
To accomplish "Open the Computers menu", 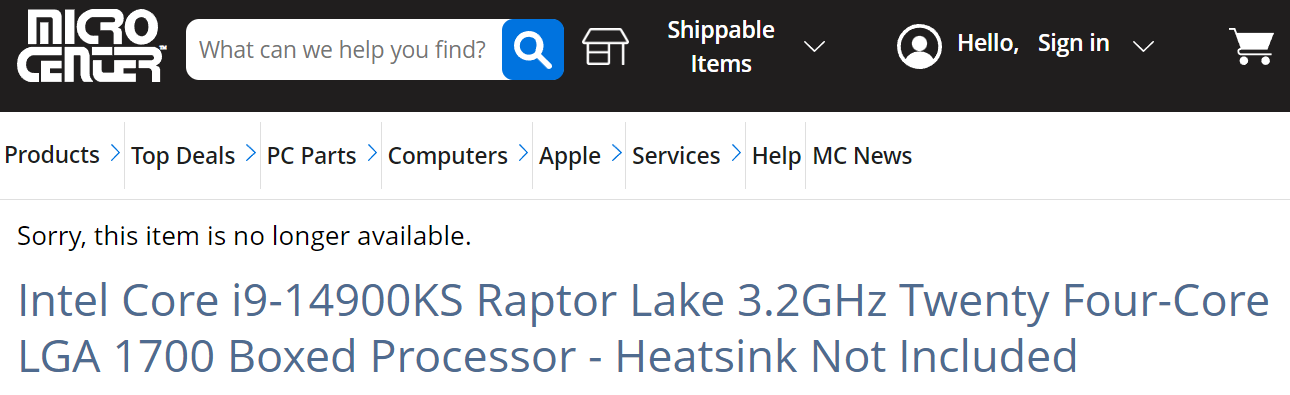I will (448, 156).
